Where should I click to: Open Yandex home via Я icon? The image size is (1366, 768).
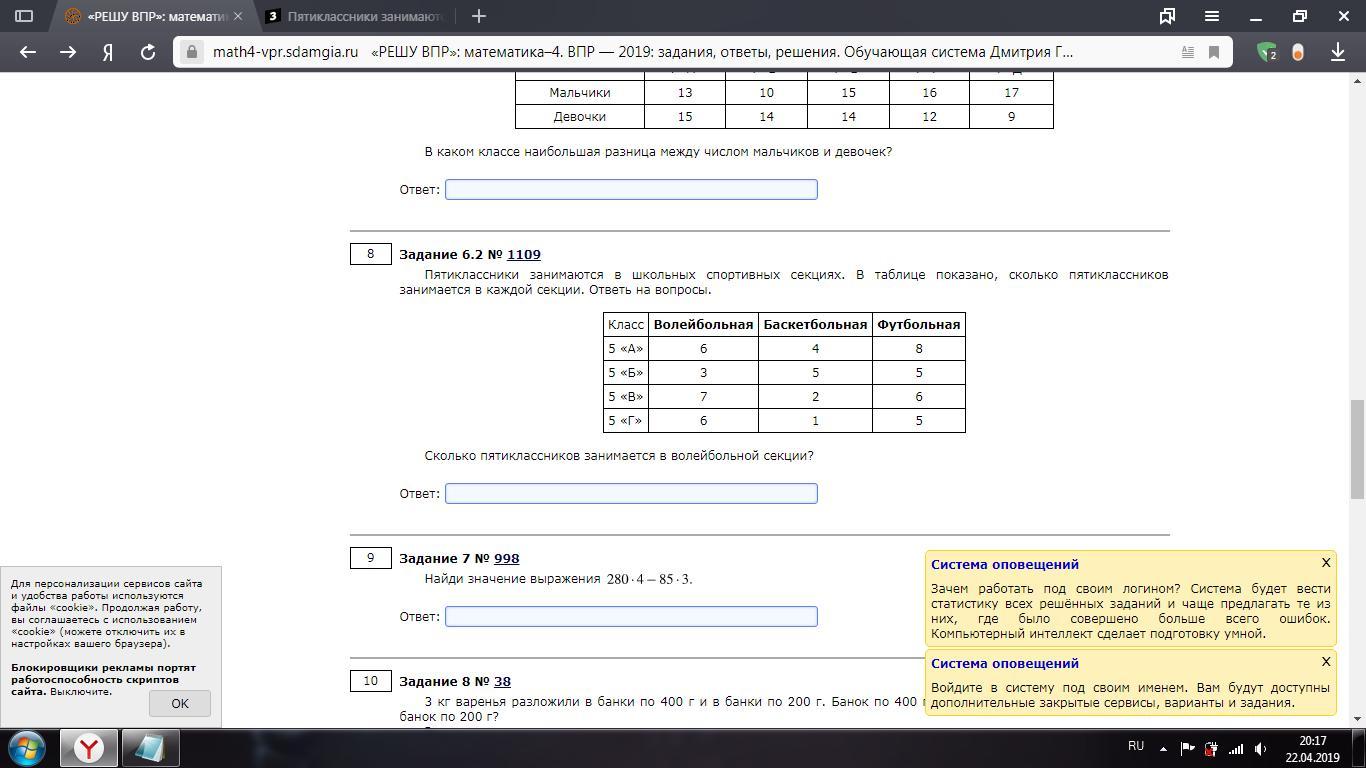click(108, 53)
